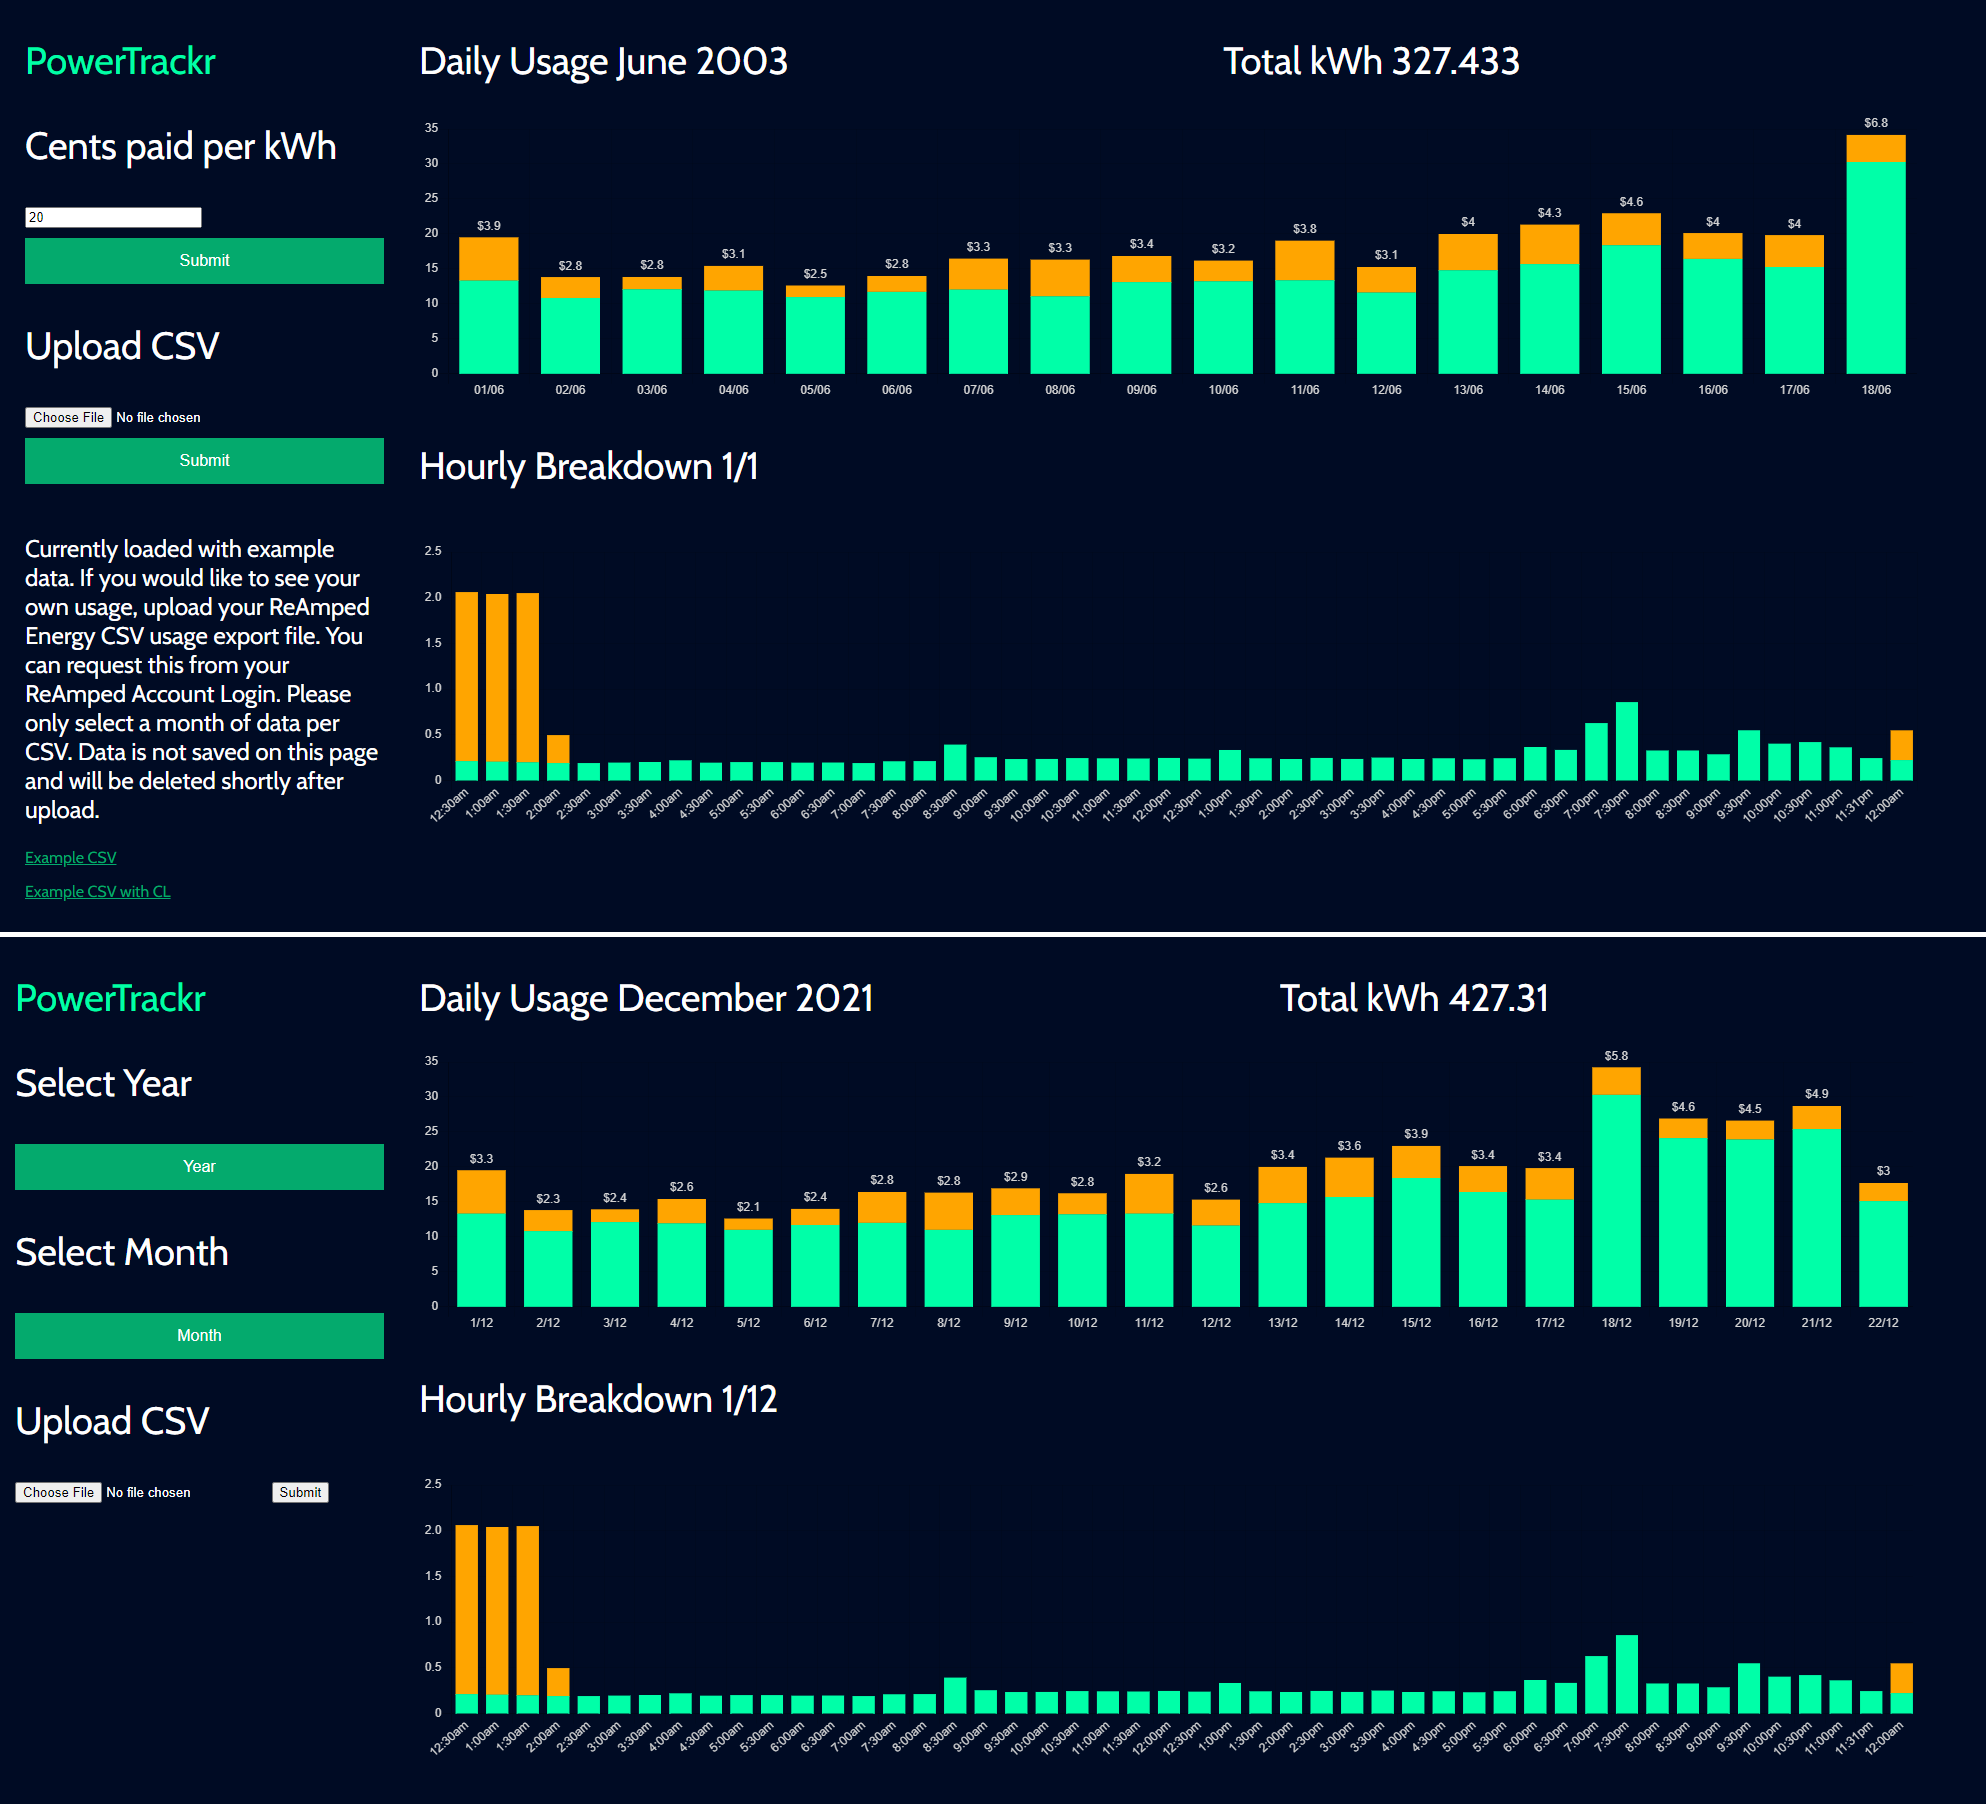This screenshot has height=1804, width=1986.
Task: Open the Example CSV with CL link
Action: point(97,892)
